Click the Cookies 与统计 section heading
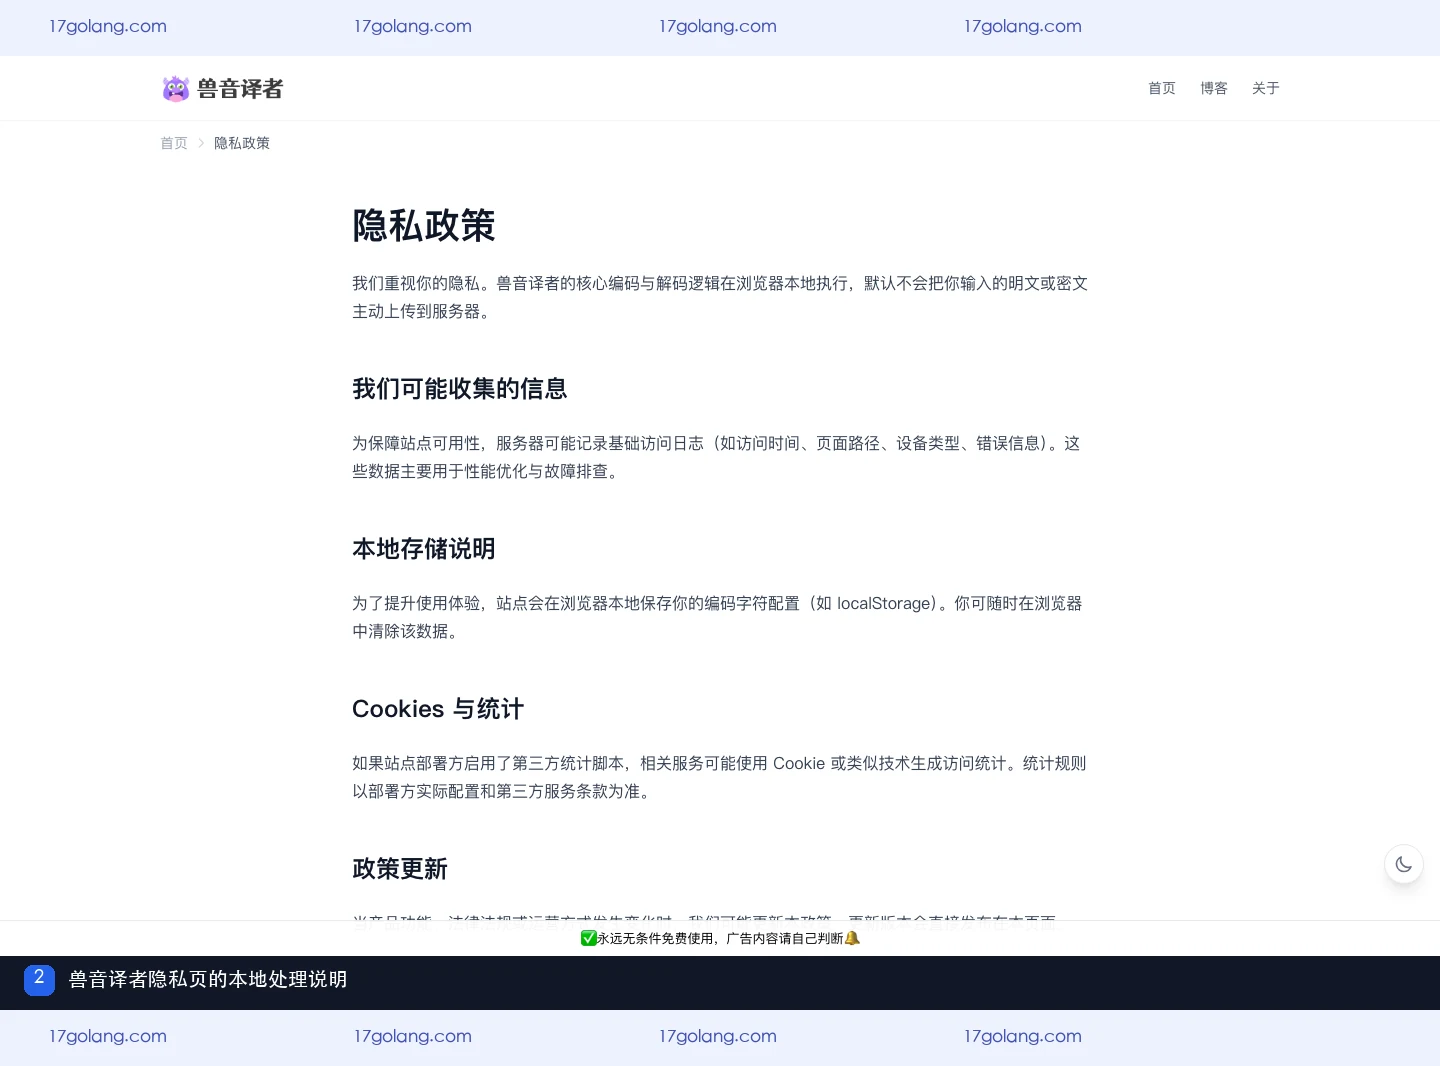Screen dimensions: 1440x1066 438,709
